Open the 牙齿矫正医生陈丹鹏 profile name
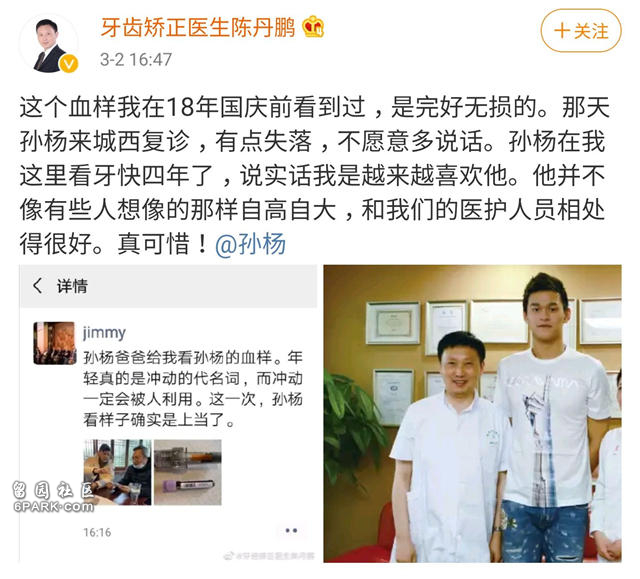Viewport: 640px width, 579px height. tap(198, 27)
